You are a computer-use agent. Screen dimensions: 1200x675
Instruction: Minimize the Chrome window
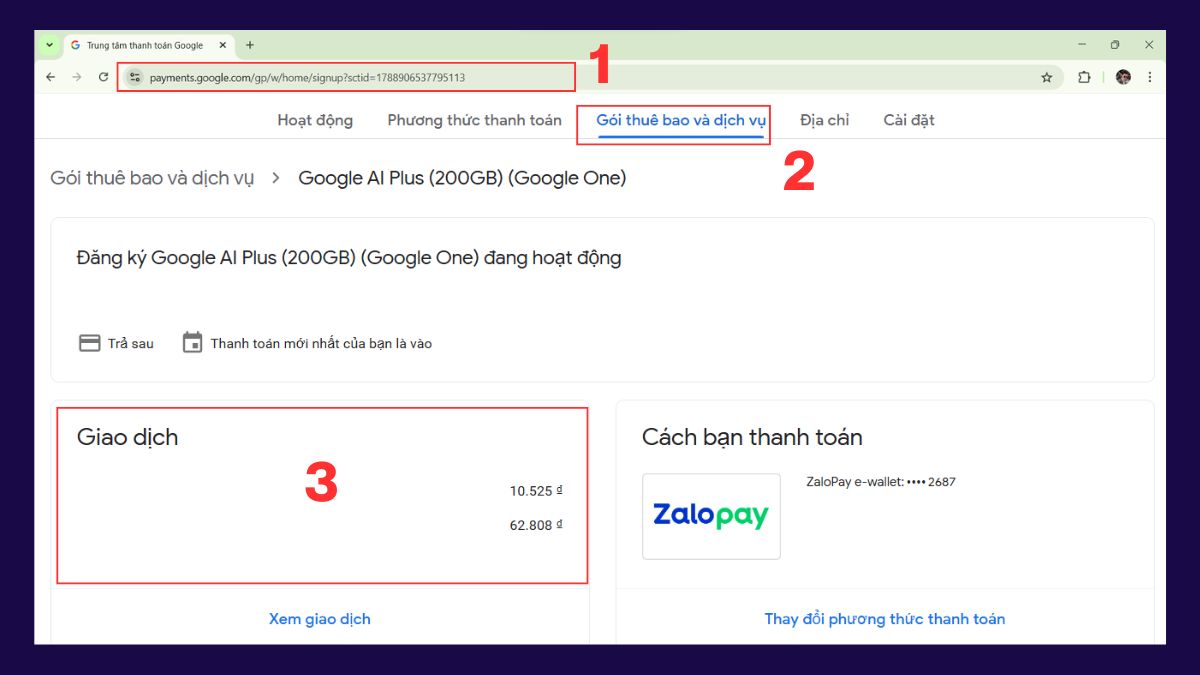pos(1082,45)
